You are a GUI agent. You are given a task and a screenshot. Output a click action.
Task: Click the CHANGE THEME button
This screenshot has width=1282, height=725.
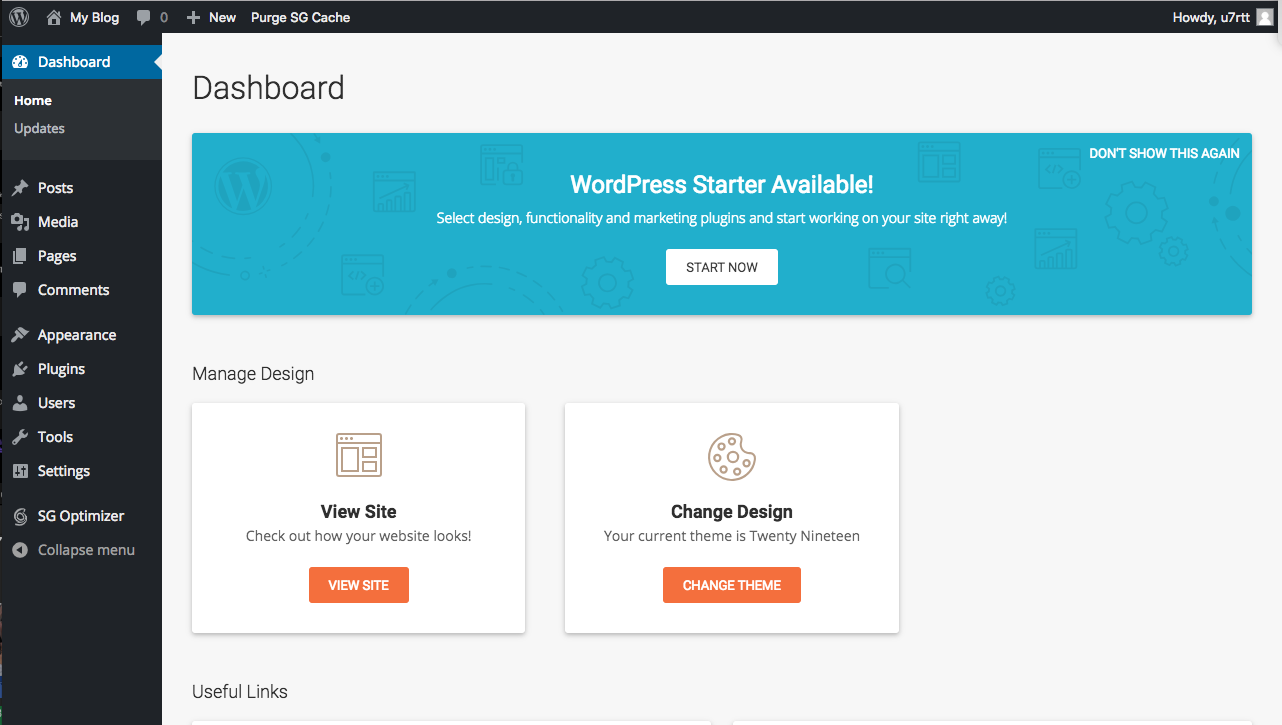click(732, 585)
